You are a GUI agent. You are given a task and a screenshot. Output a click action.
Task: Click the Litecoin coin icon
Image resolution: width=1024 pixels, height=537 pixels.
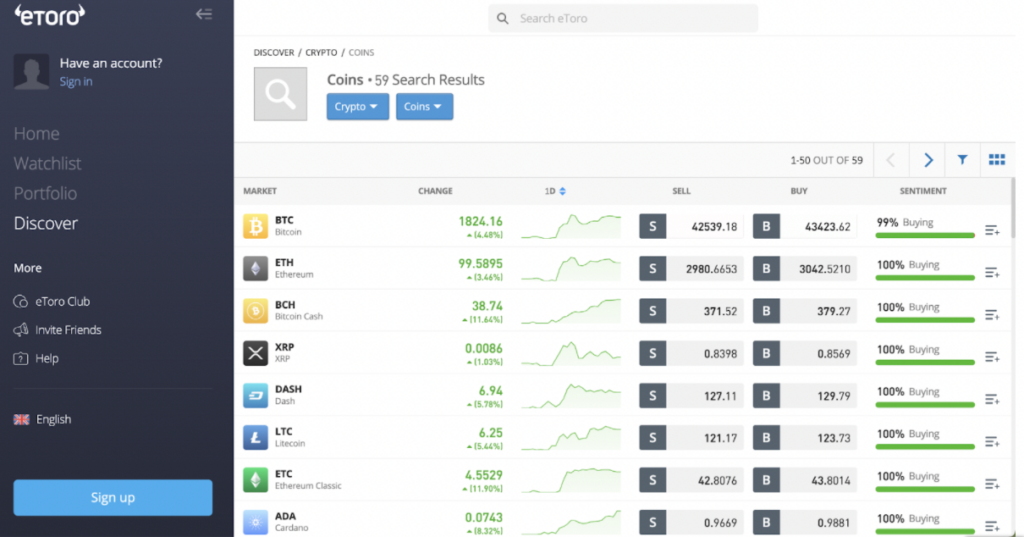pos(255,438)
